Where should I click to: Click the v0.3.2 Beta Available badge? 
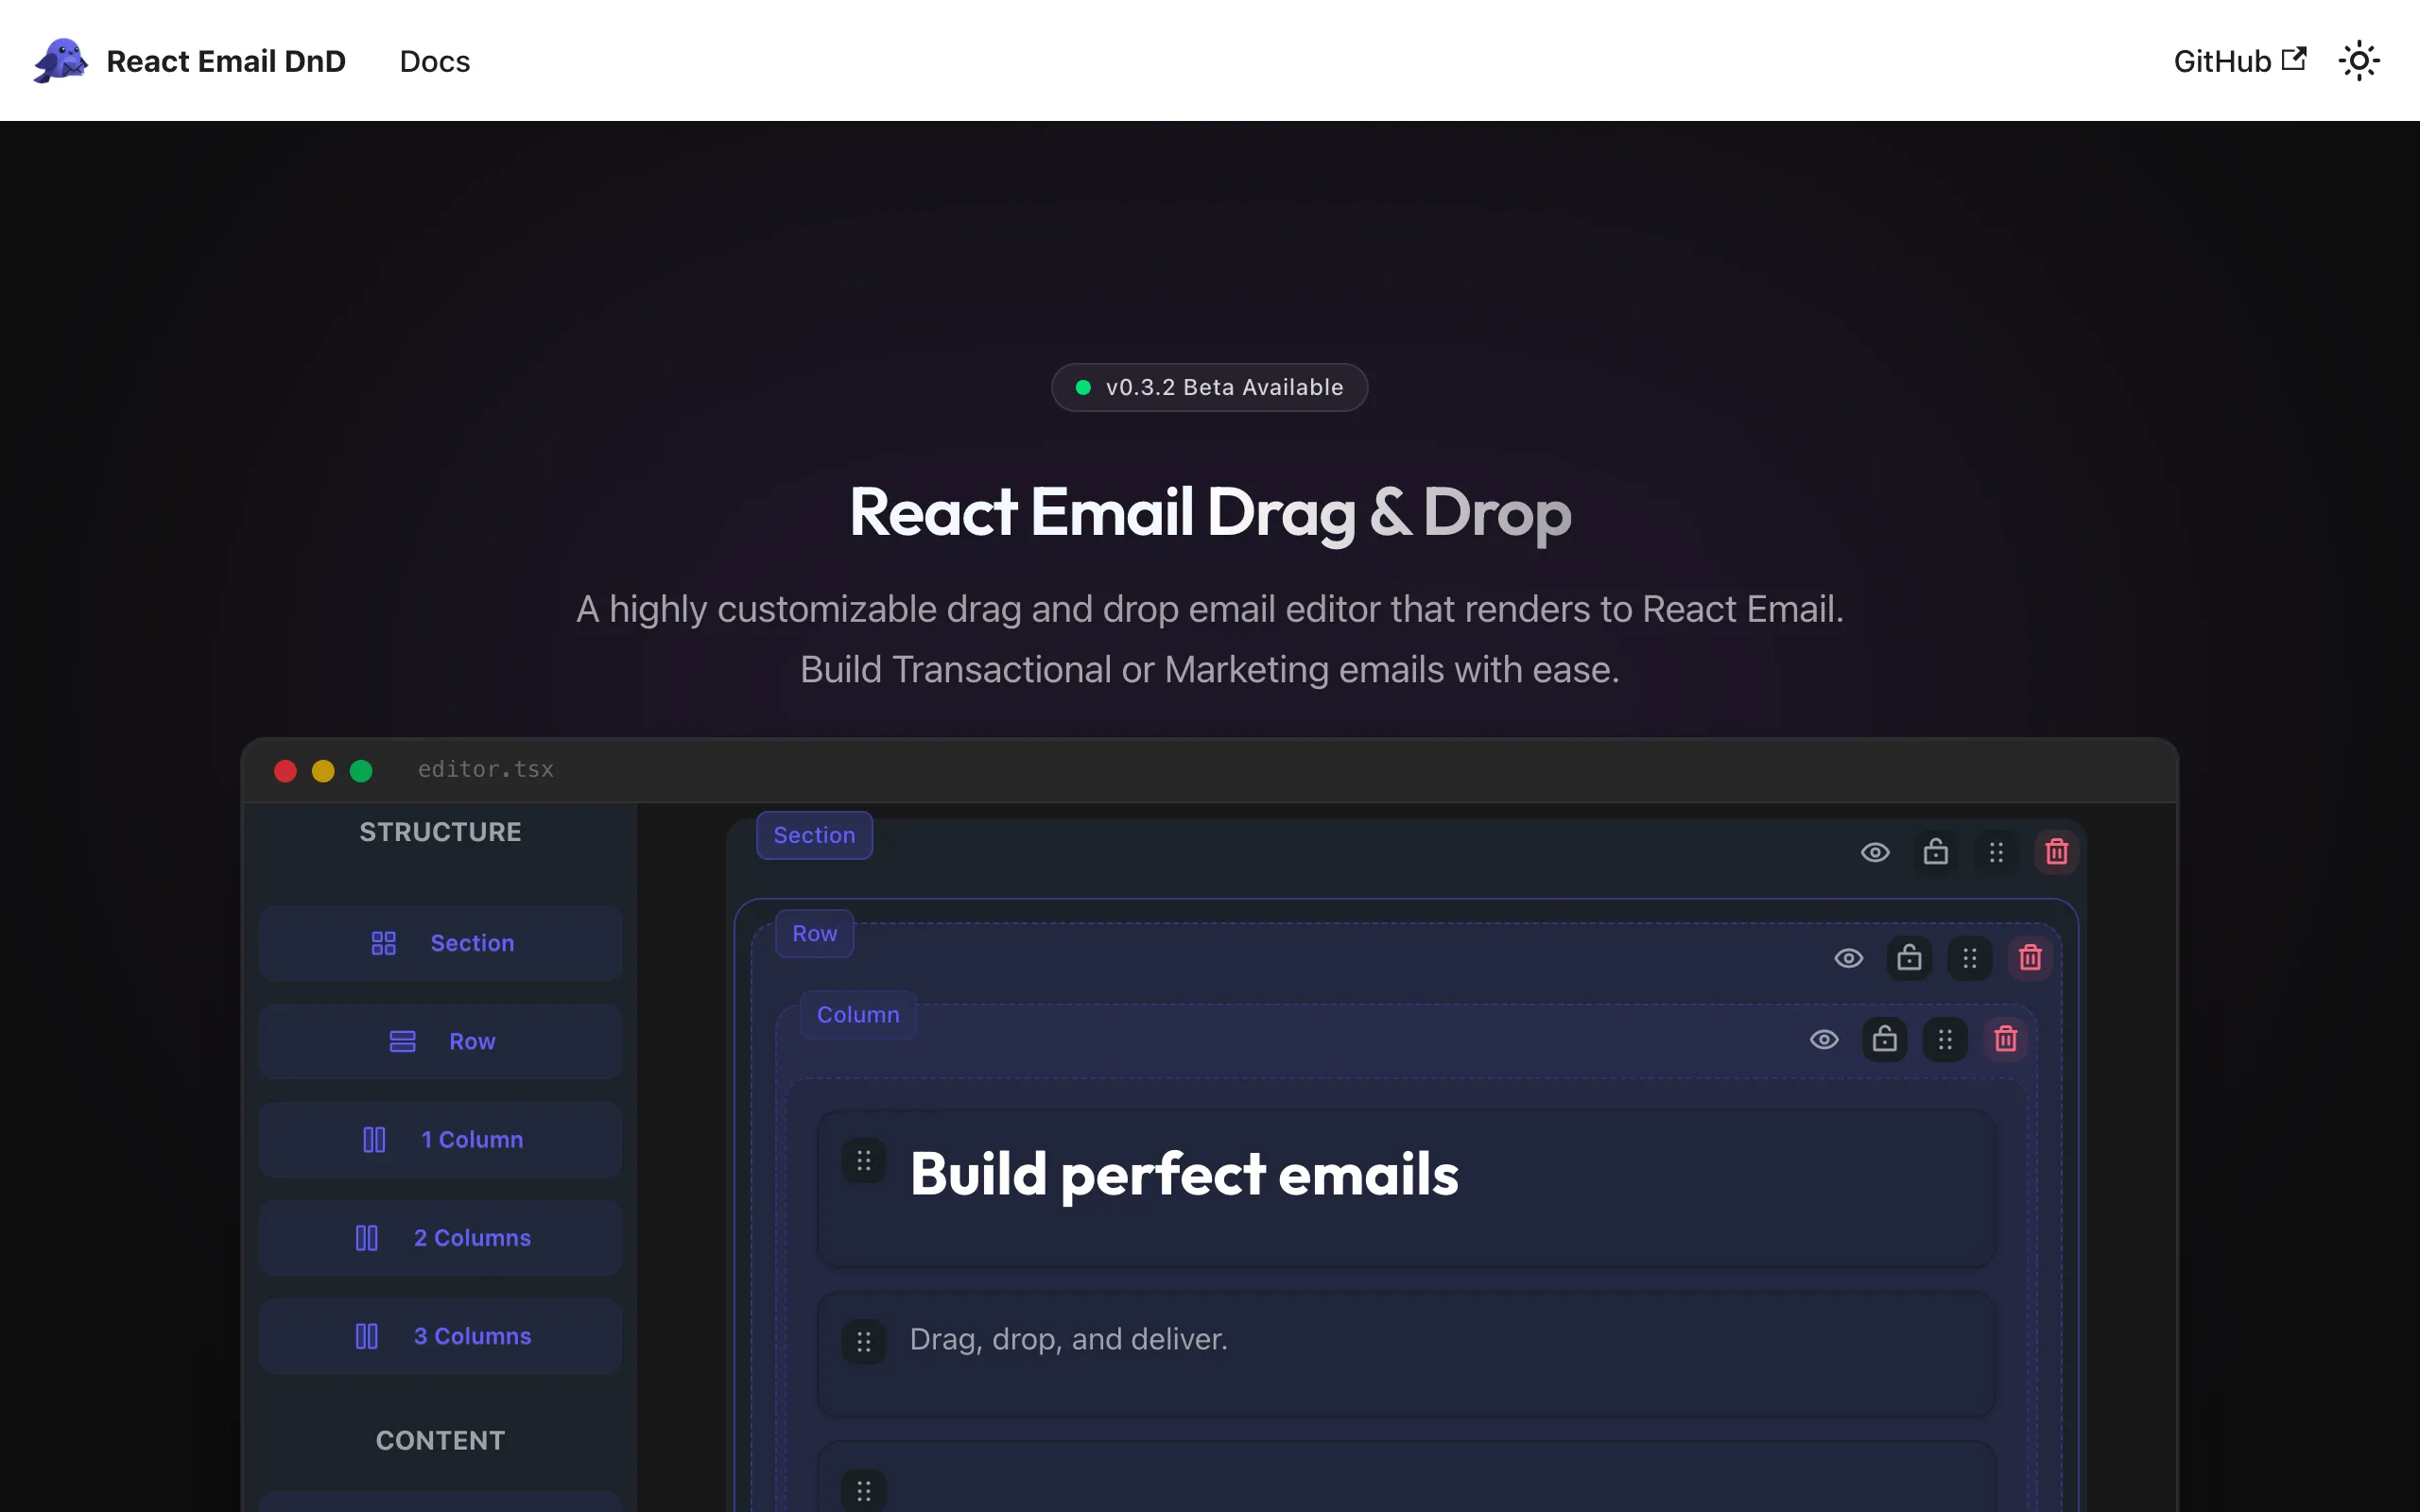[x=1209, y=387]
